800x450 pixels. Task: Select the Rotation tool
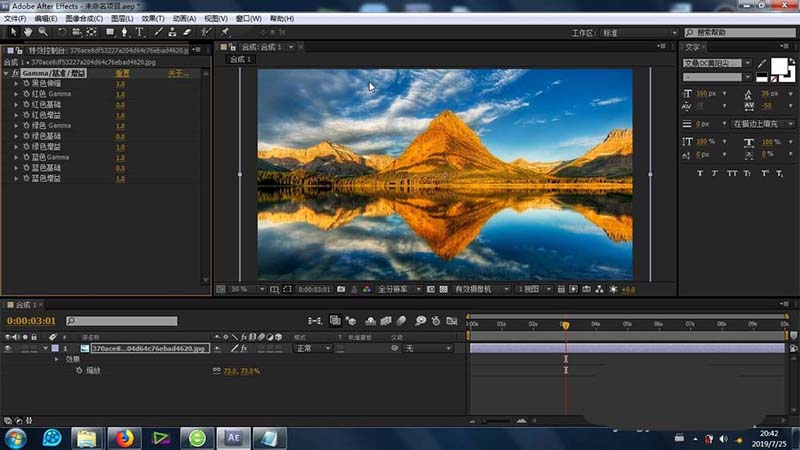[63, 32]
